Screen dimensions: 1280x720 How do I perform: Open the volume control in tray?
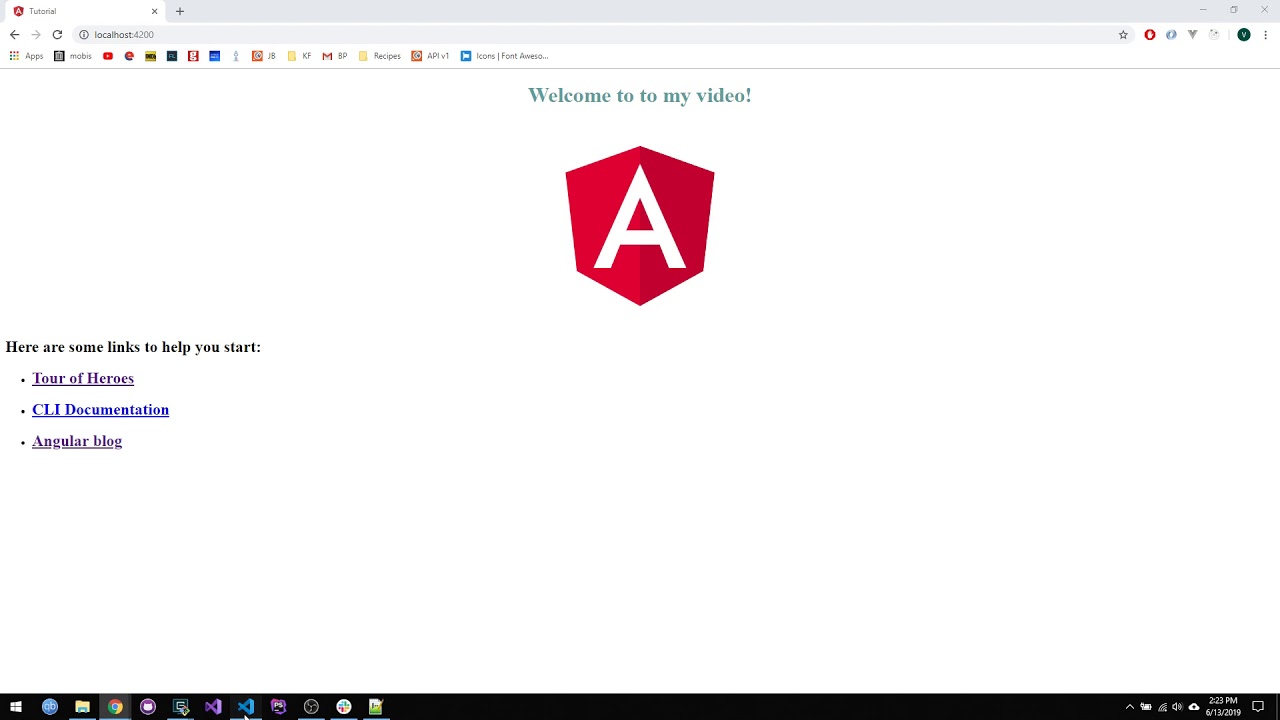click(x=1177, y=707)
